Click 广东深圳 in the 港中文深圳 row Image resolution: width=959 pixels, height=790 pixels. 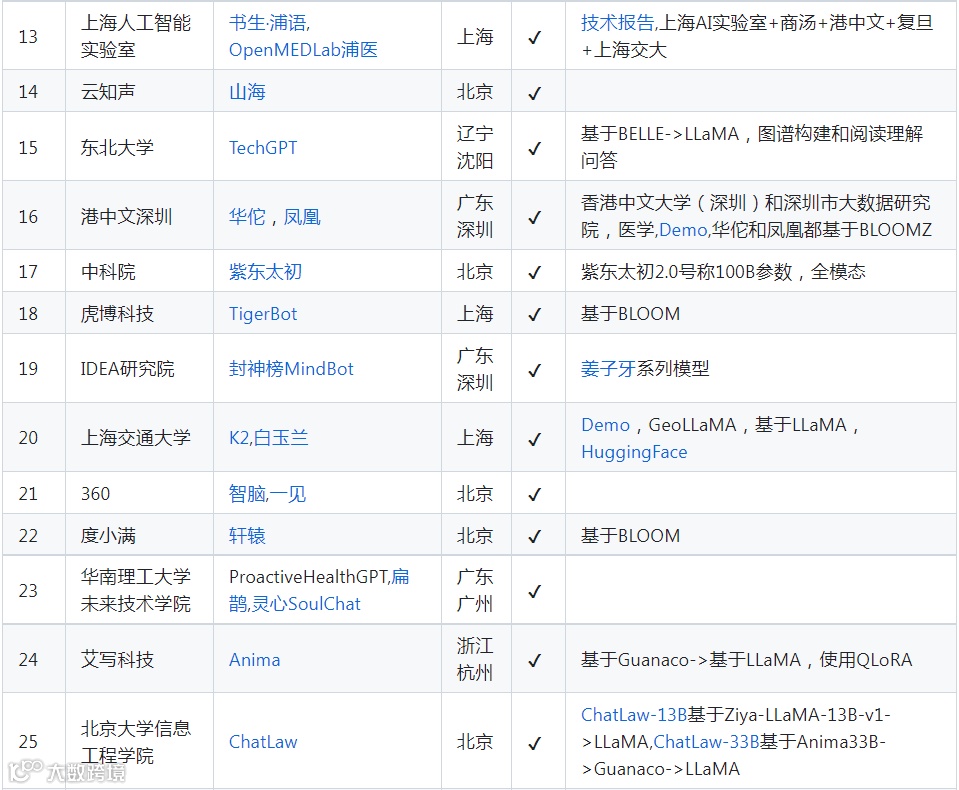point(475,216)
